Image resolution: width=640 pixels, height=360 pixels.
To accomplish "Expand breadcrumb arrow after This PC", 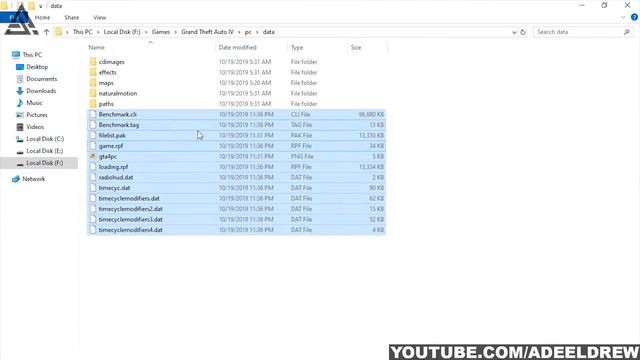I will (x=98, y=32).
